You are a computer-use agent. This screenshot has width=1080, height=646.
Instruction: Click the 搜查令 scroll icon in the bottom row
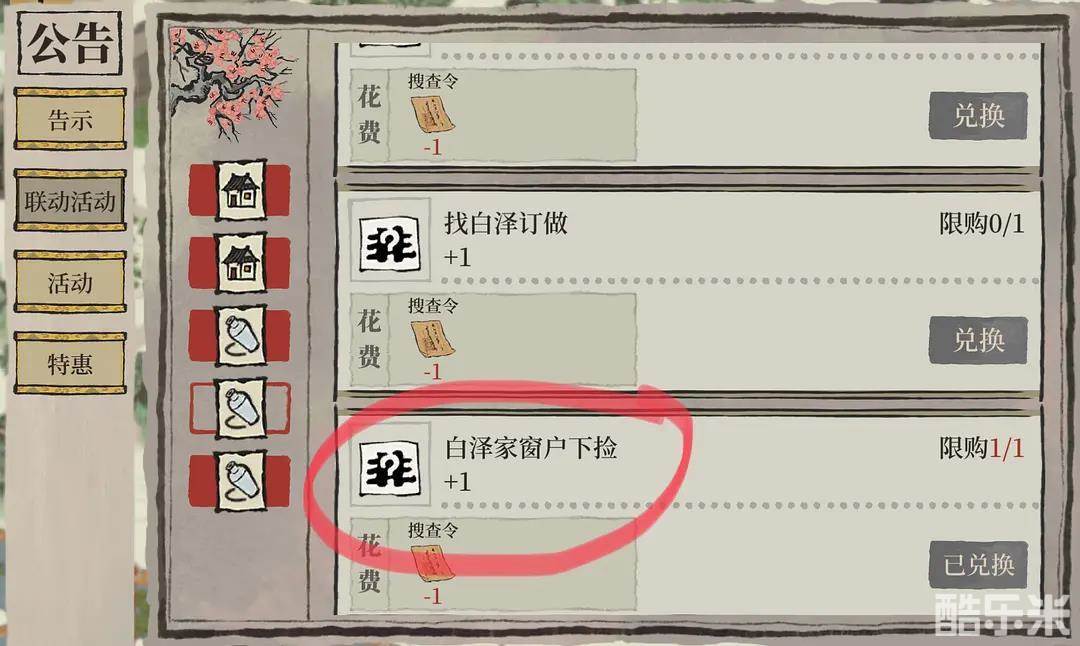[433, 563]
